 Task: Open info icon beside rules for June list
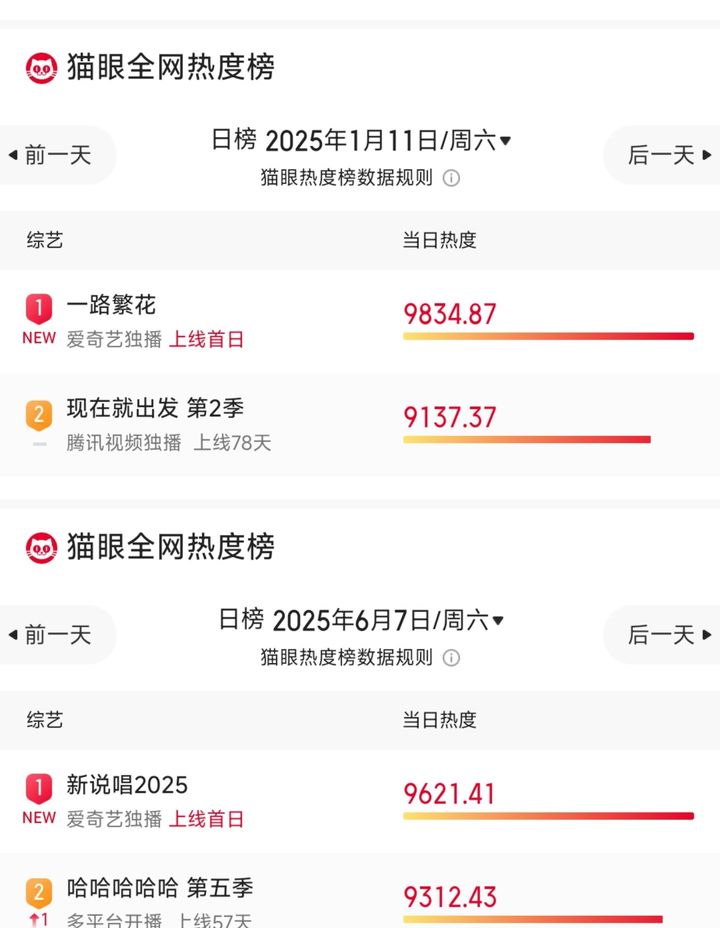(451, 658)
